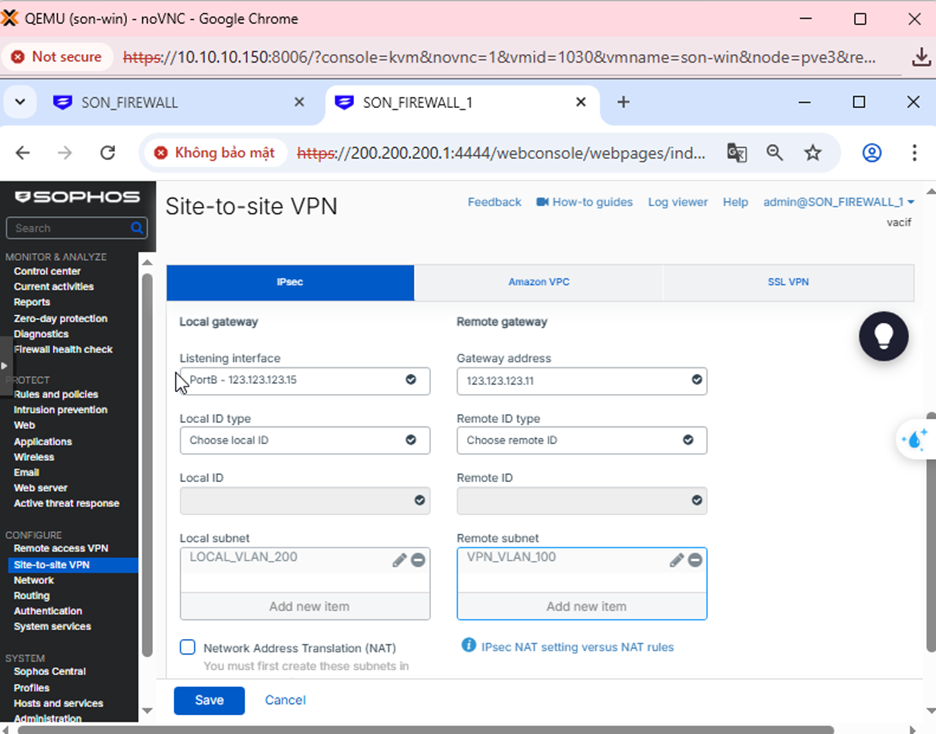
Task: Click pencil edit icon for LOCAL_VLAN_200
Action: pos(399,560)
